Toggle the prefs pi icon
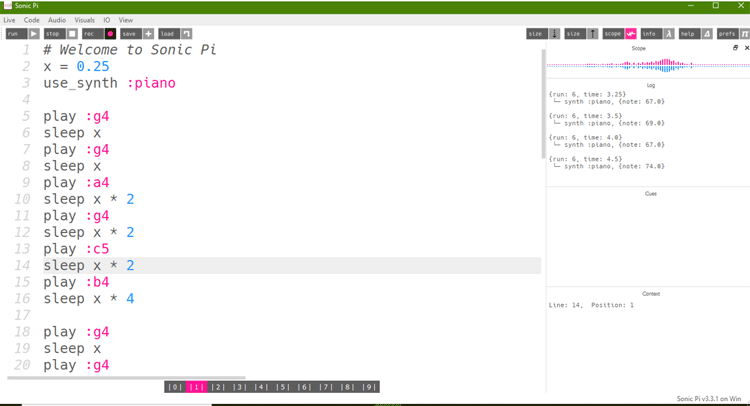 pos(745,33)
